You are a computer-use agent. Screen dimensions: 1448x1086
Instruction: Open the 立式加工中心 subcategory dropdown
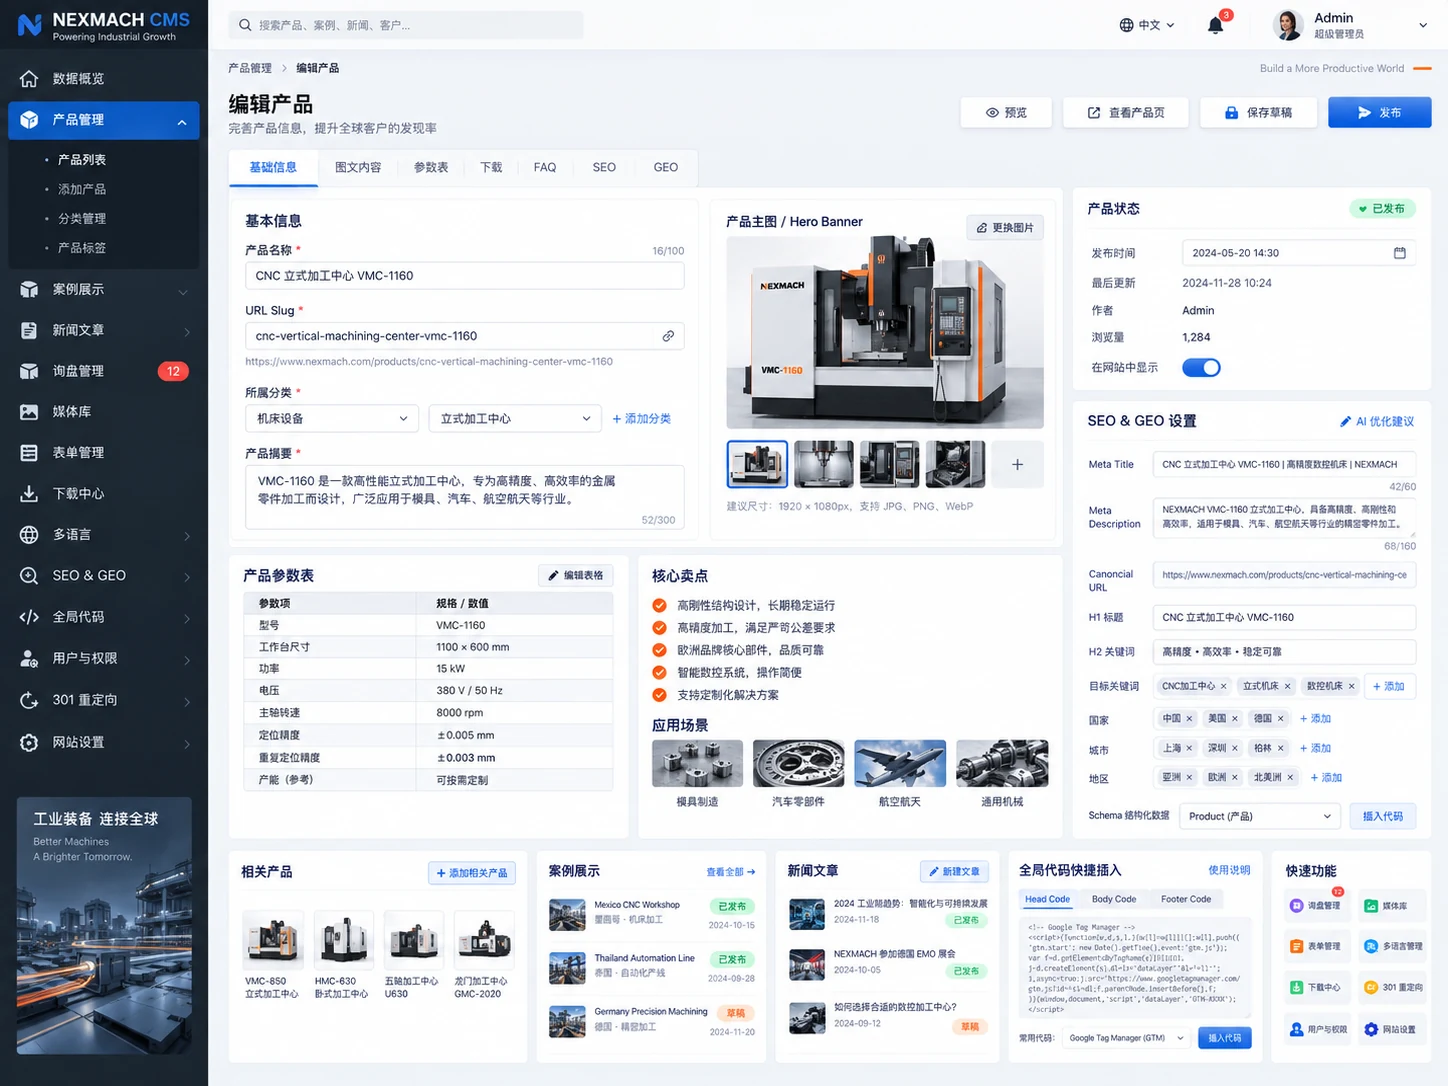point(515,418)
